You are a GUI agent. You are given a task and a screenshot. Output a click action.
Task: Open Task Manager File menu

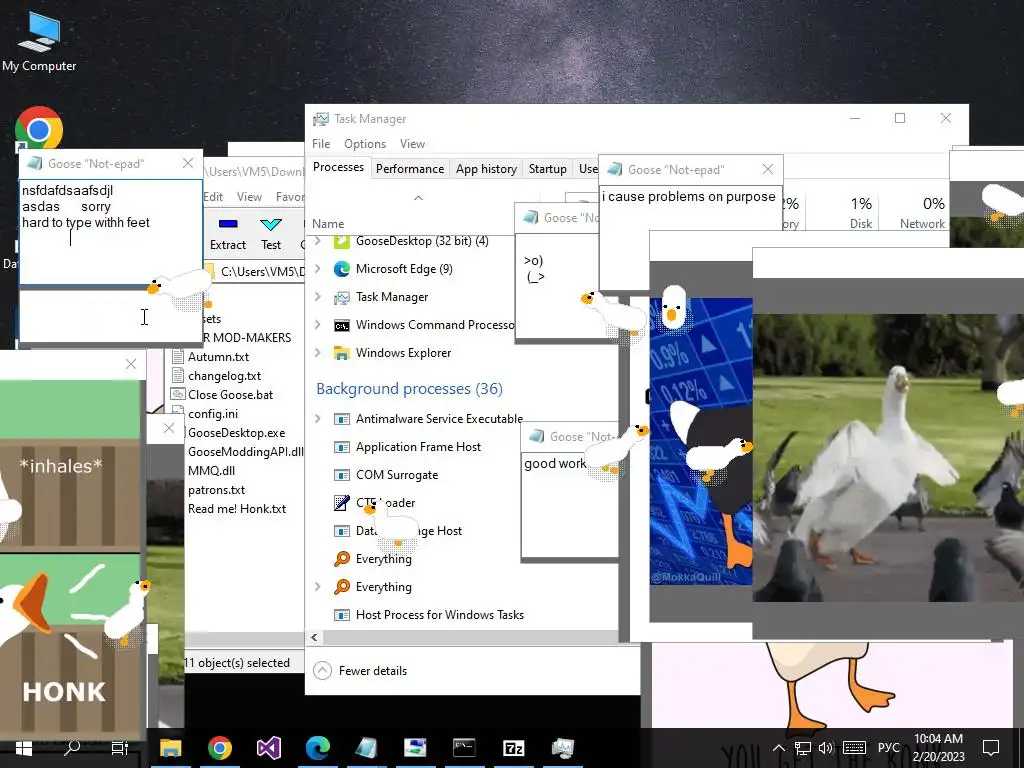tap(321, 144)
